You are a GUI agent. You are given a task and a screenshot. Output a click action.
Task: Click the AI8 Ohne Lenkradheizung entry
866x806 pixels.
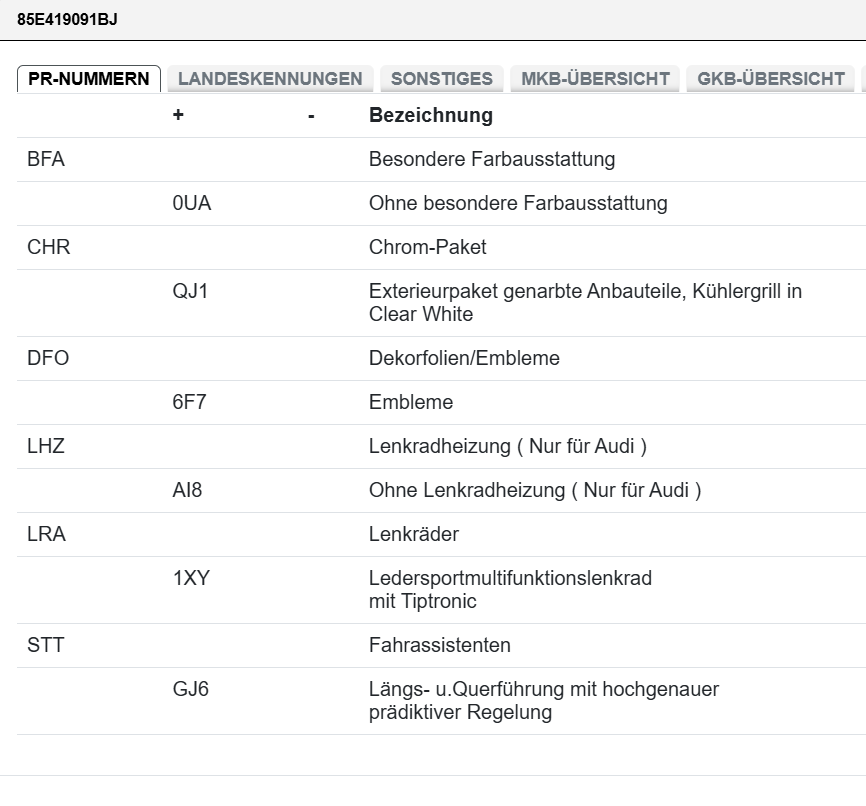pos(441,491)
